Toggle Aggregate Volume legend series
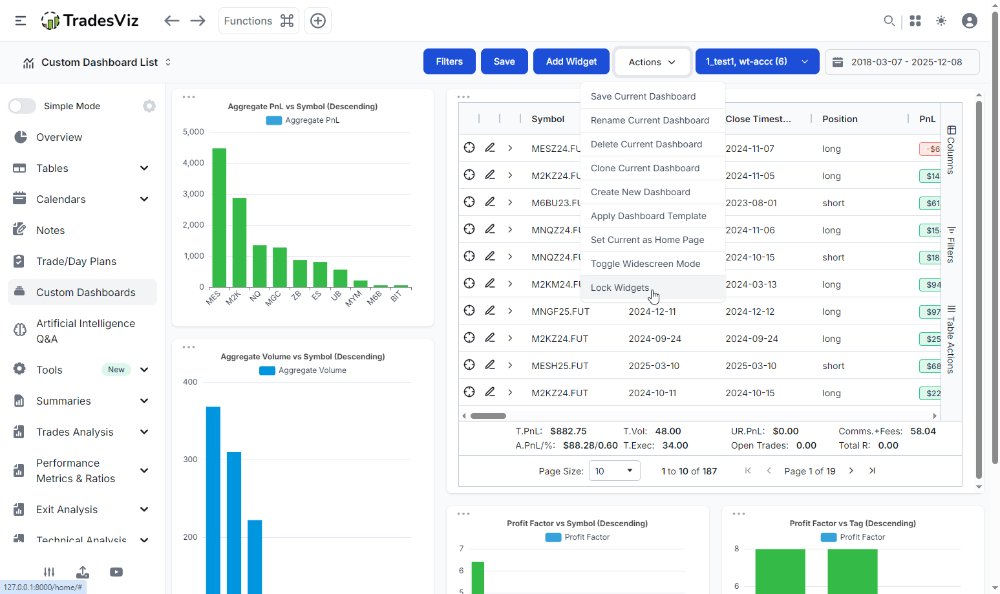1000x594 pixels. tap(302, 370)
